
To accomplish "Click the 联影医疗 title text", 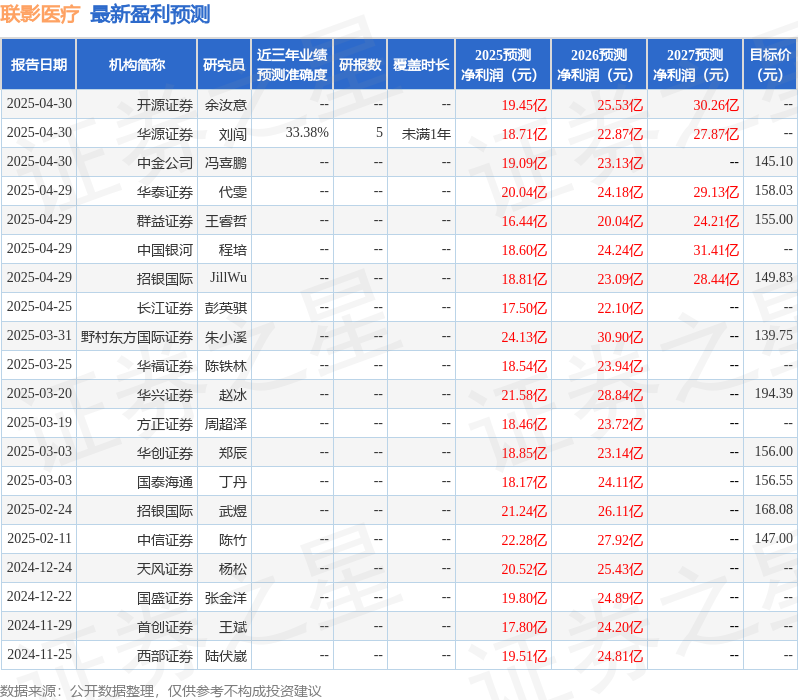I will (x=40, y=14).
